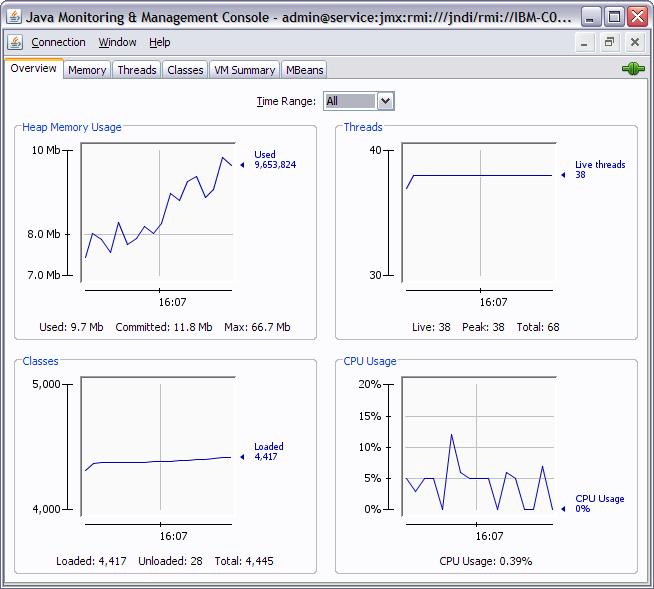Click the Heap Memory Usage panel title

click(x=72, y=127)
